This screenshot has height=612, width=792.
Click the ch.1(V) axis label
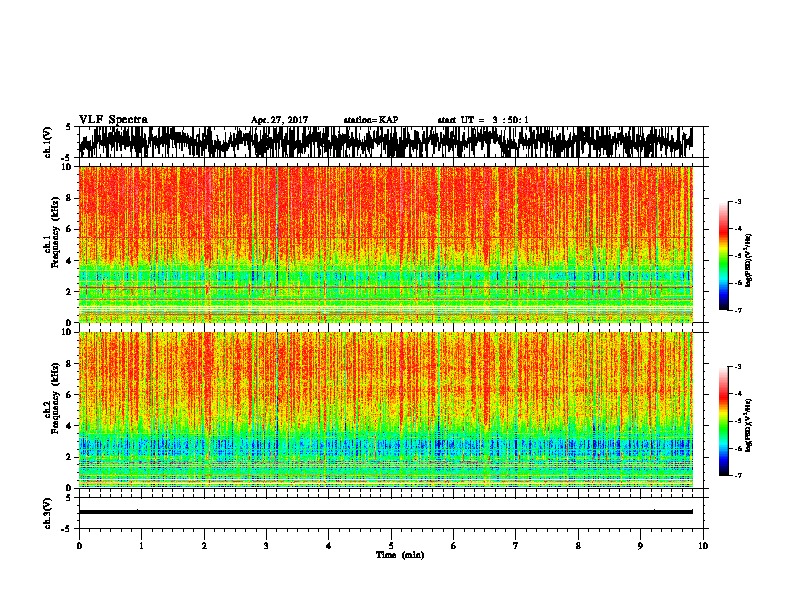(47, 142)
